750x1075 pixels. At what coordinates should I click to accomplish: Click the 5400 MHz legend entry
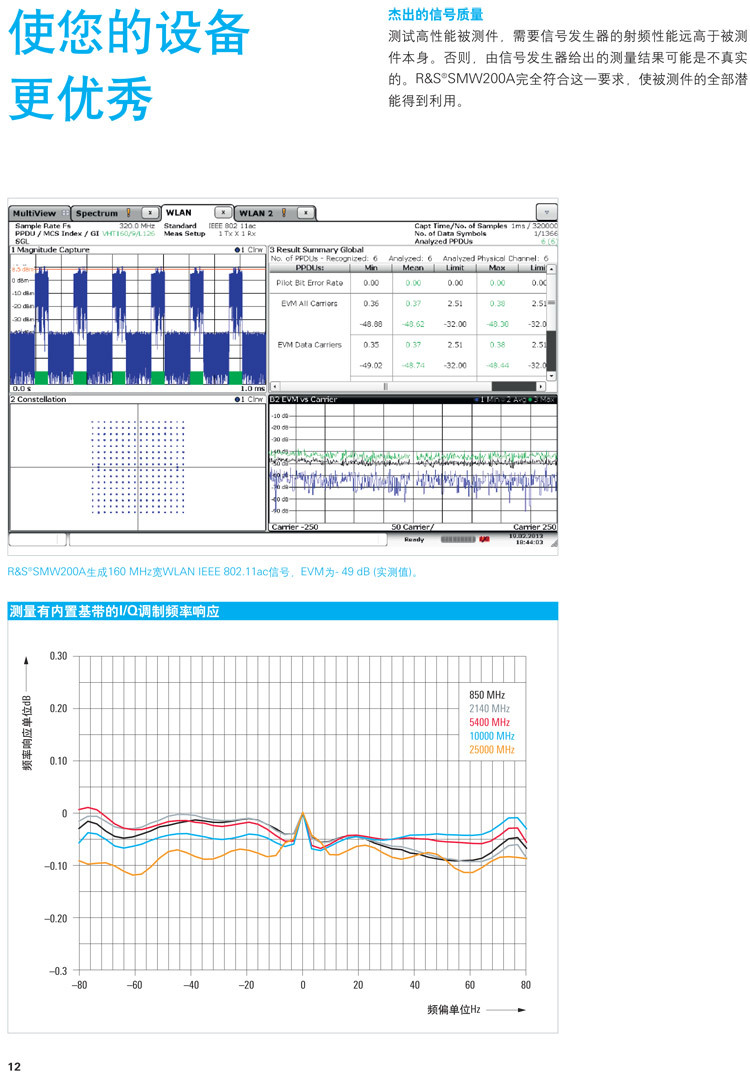point(489,722)
